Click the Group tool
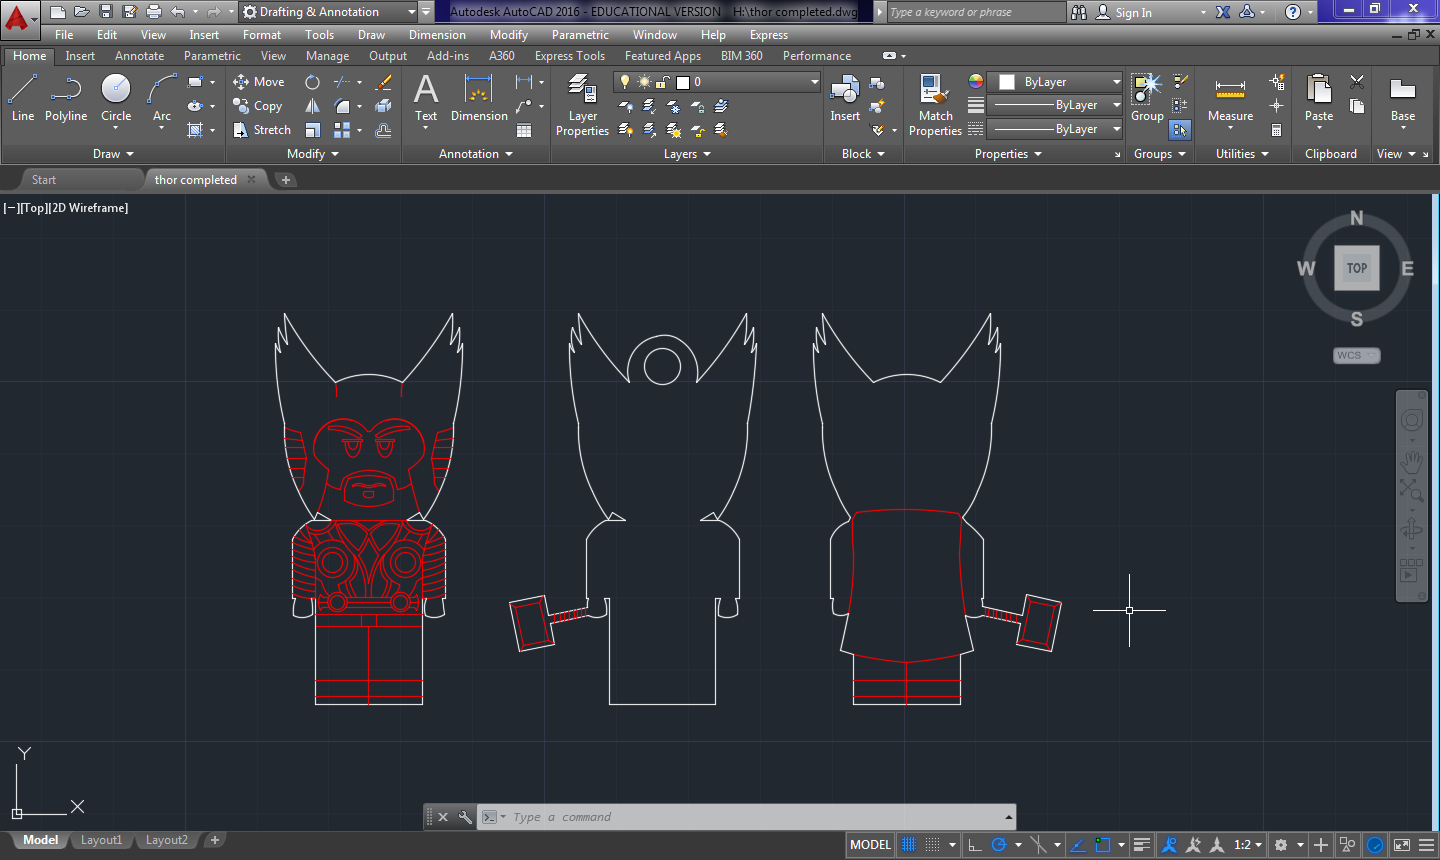This screenshot has width=1440, height=860. pyautogui.click(x=1147, y=98)
